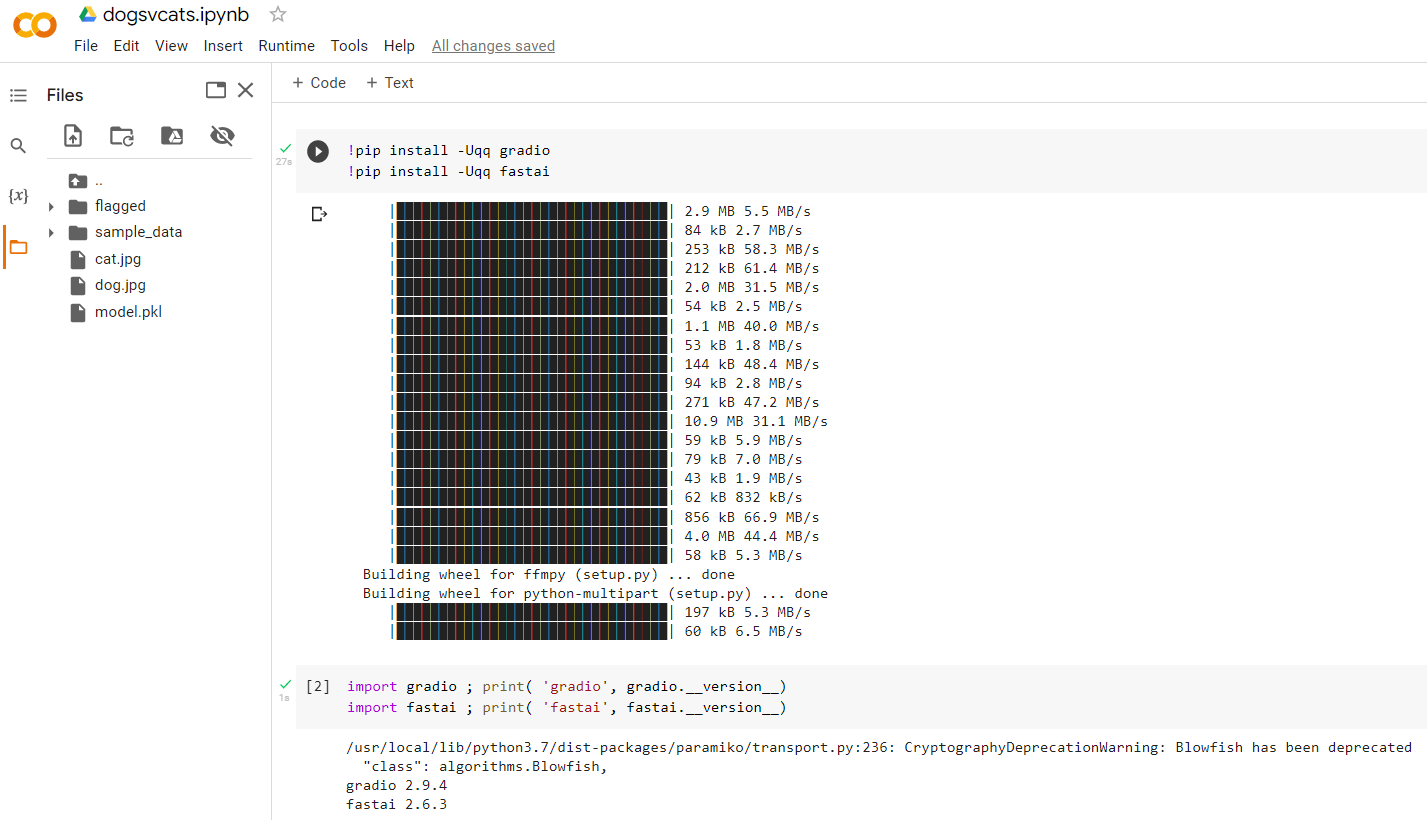Run the pip install code cell
The image size is (1427, 820).
point(318,152)
